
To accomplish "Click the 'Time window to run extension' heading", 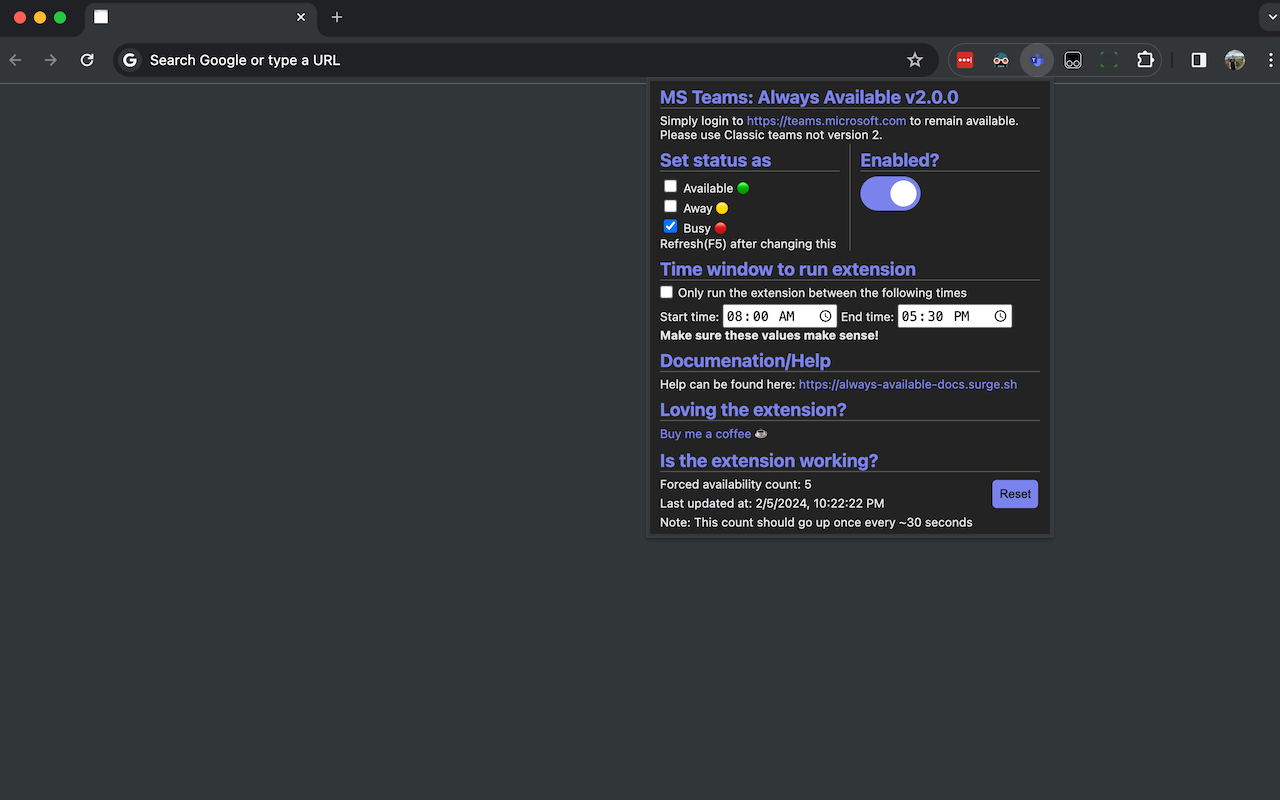I will tap(788, 269).
